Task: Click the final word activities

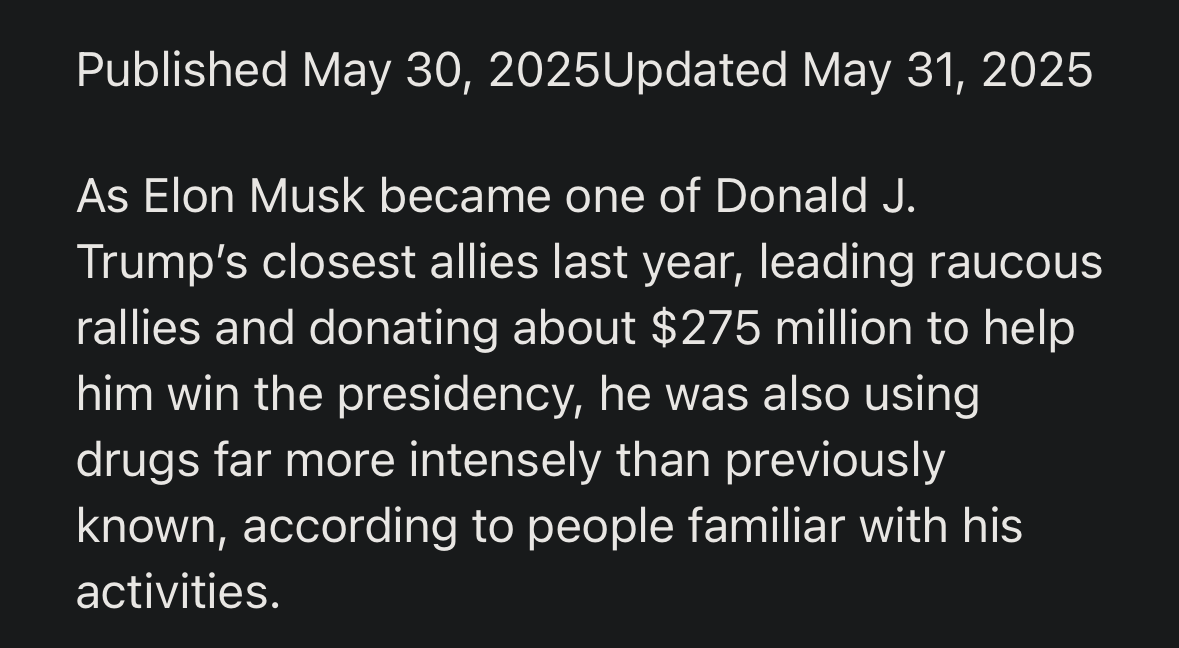Action: [x=178, y=592]
